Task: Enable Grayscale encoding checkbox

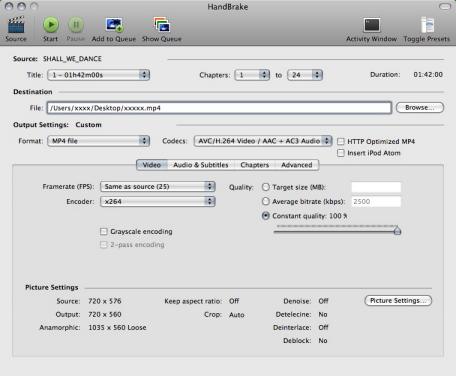Action: coord(104,231)
